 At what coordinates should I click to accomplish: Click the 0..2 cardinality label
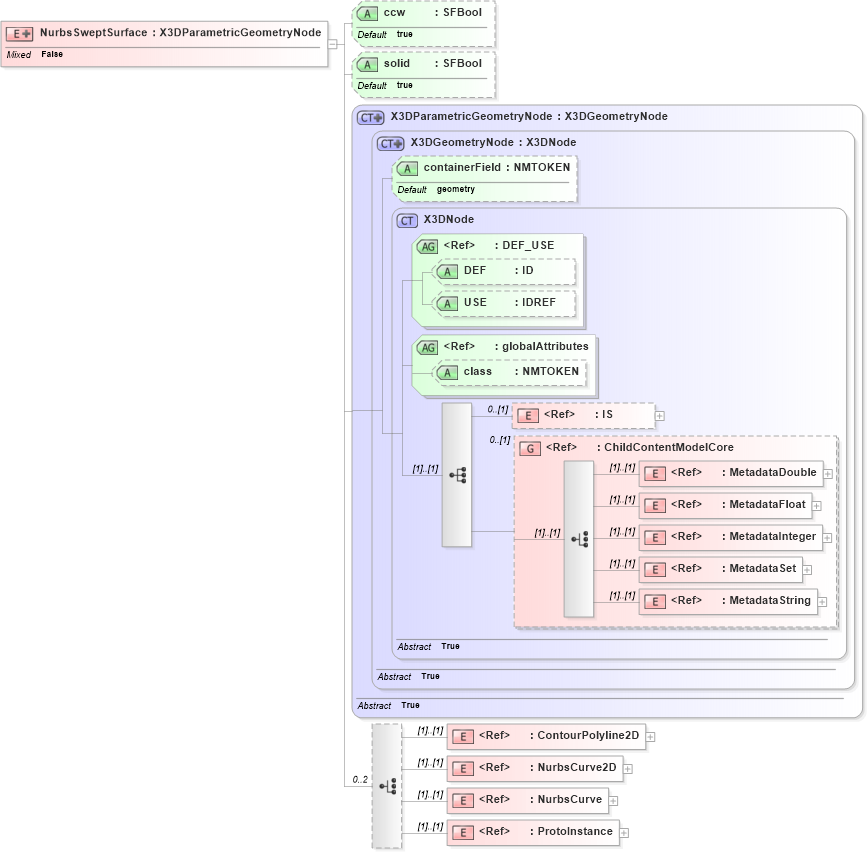tap(360, 780)
